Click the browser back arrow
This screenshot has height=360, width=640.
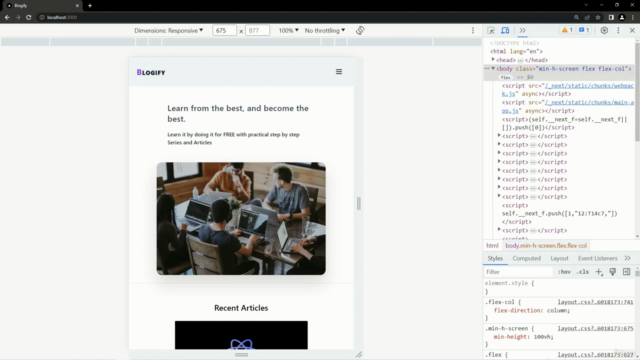(7, 17)
